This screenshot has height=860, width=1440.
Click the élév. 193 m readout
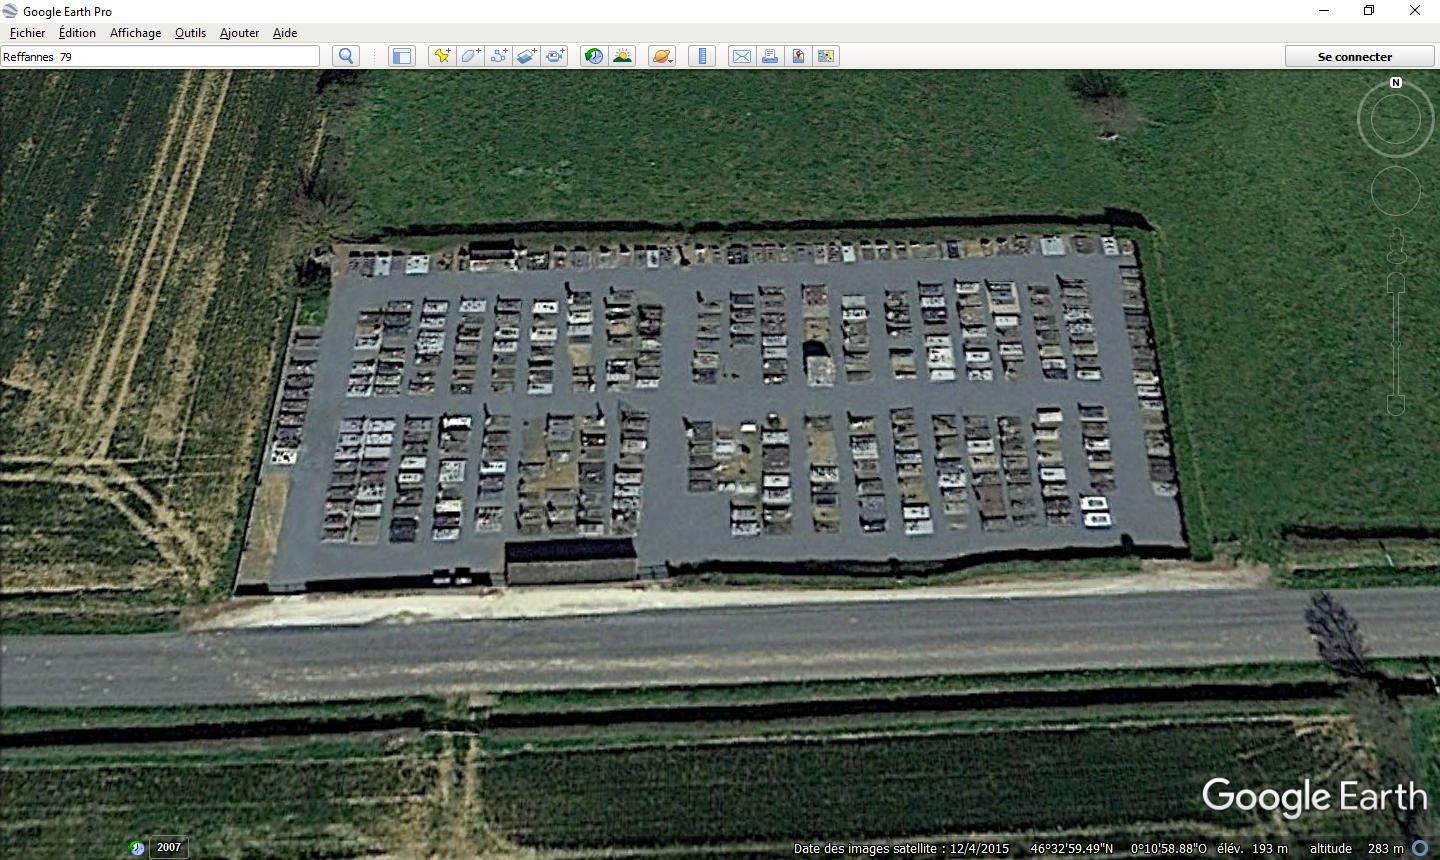coord(1252,848)
